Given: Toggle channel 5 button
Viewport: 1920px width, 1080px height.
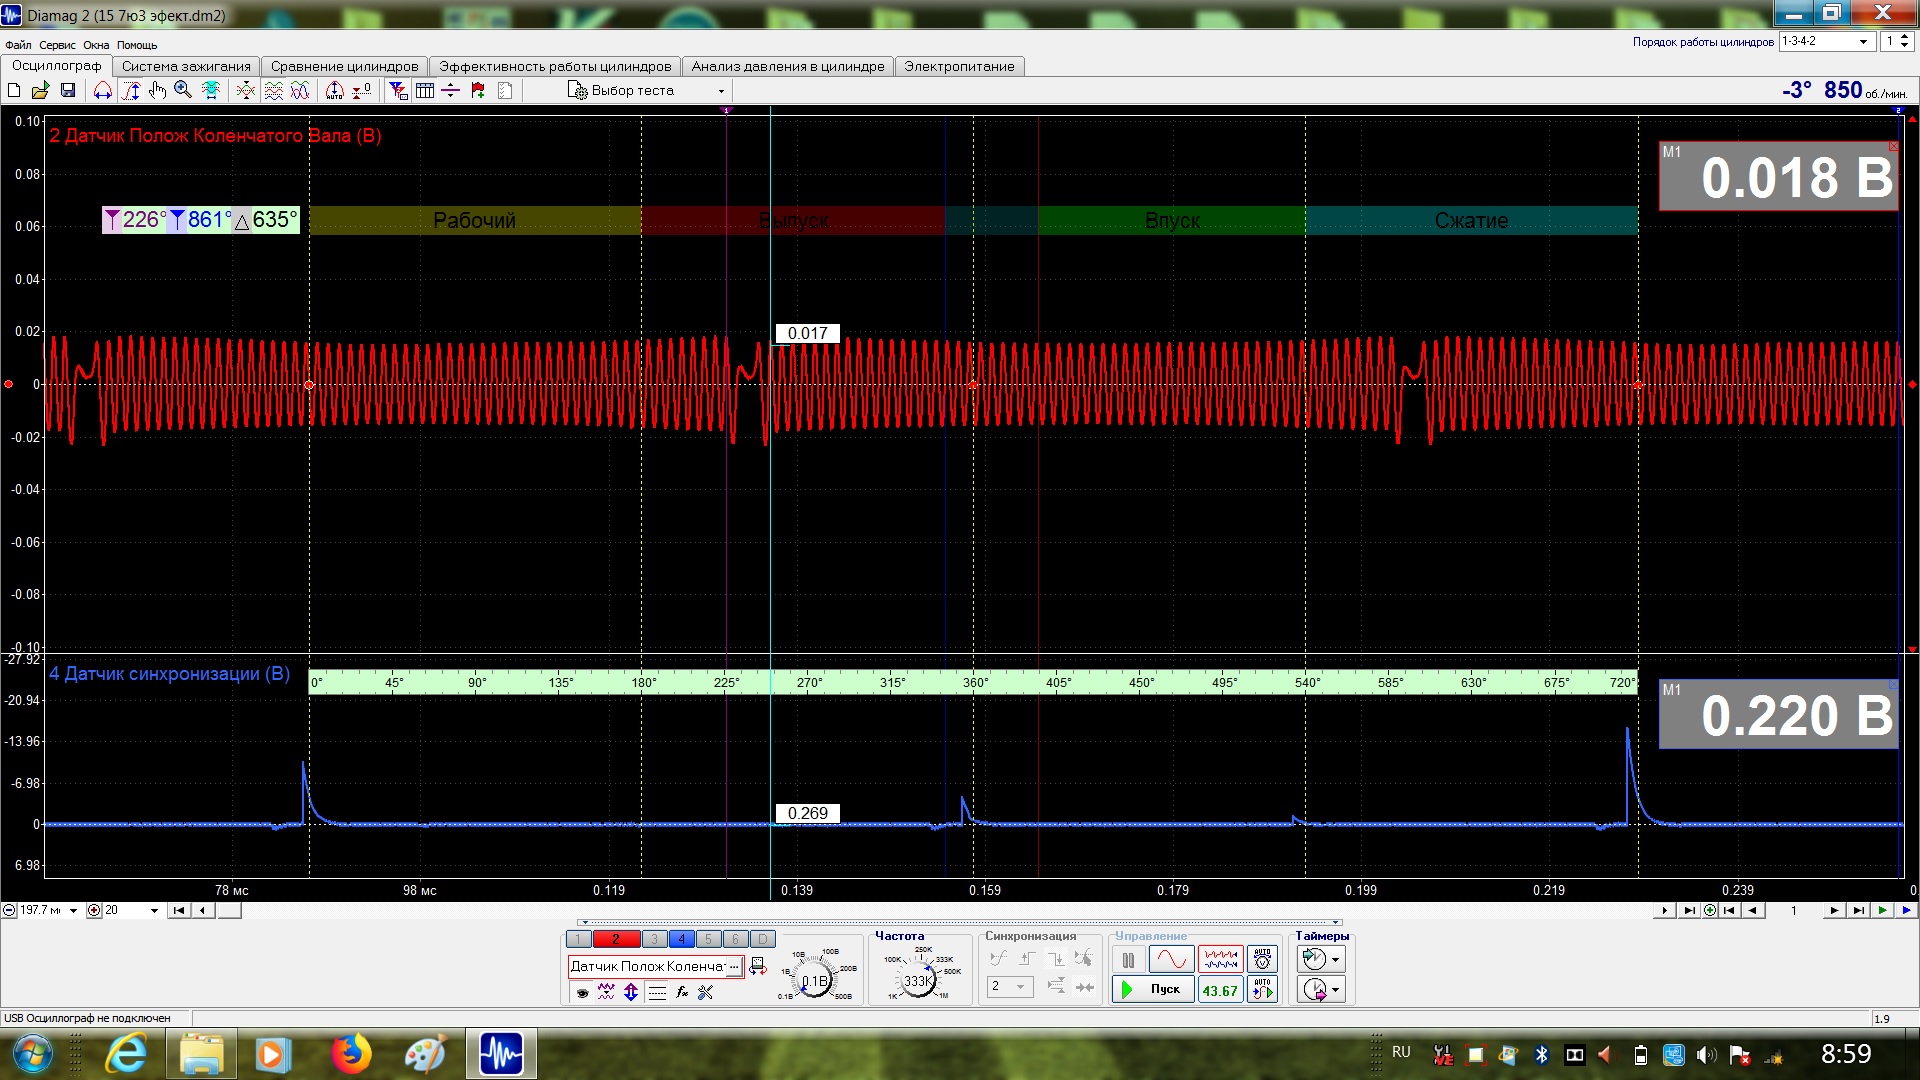Looking at the screenshot, I should [x=708, y=939].
